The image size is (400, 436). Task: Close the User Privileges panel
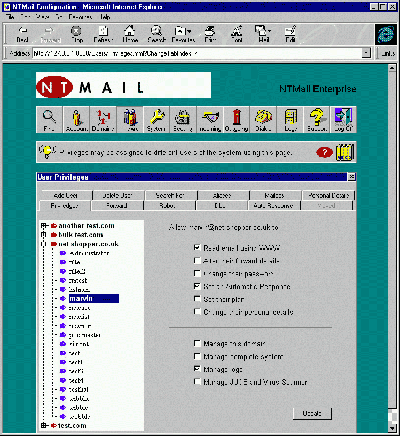pos(351,177)
